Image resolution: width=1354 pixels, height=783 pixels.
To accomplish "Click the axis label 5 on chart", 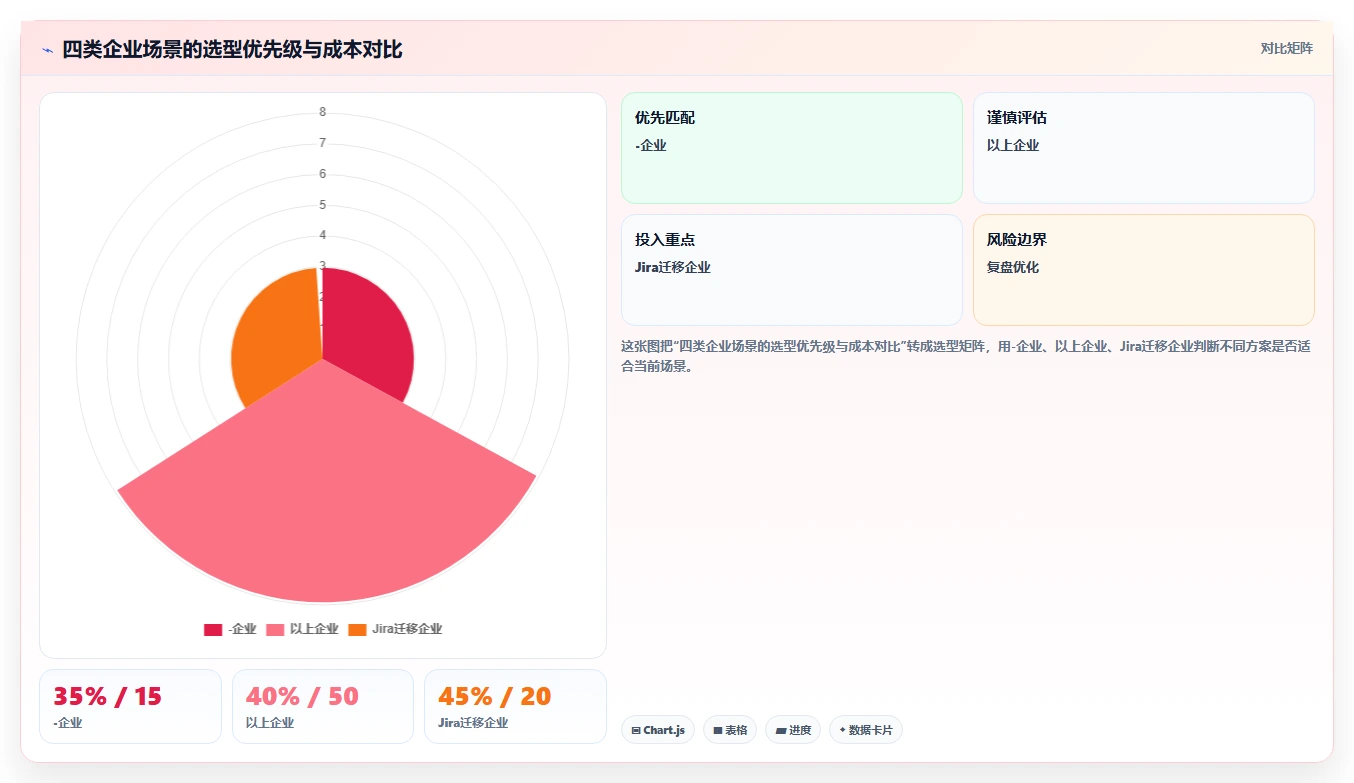I will (322, 205).
